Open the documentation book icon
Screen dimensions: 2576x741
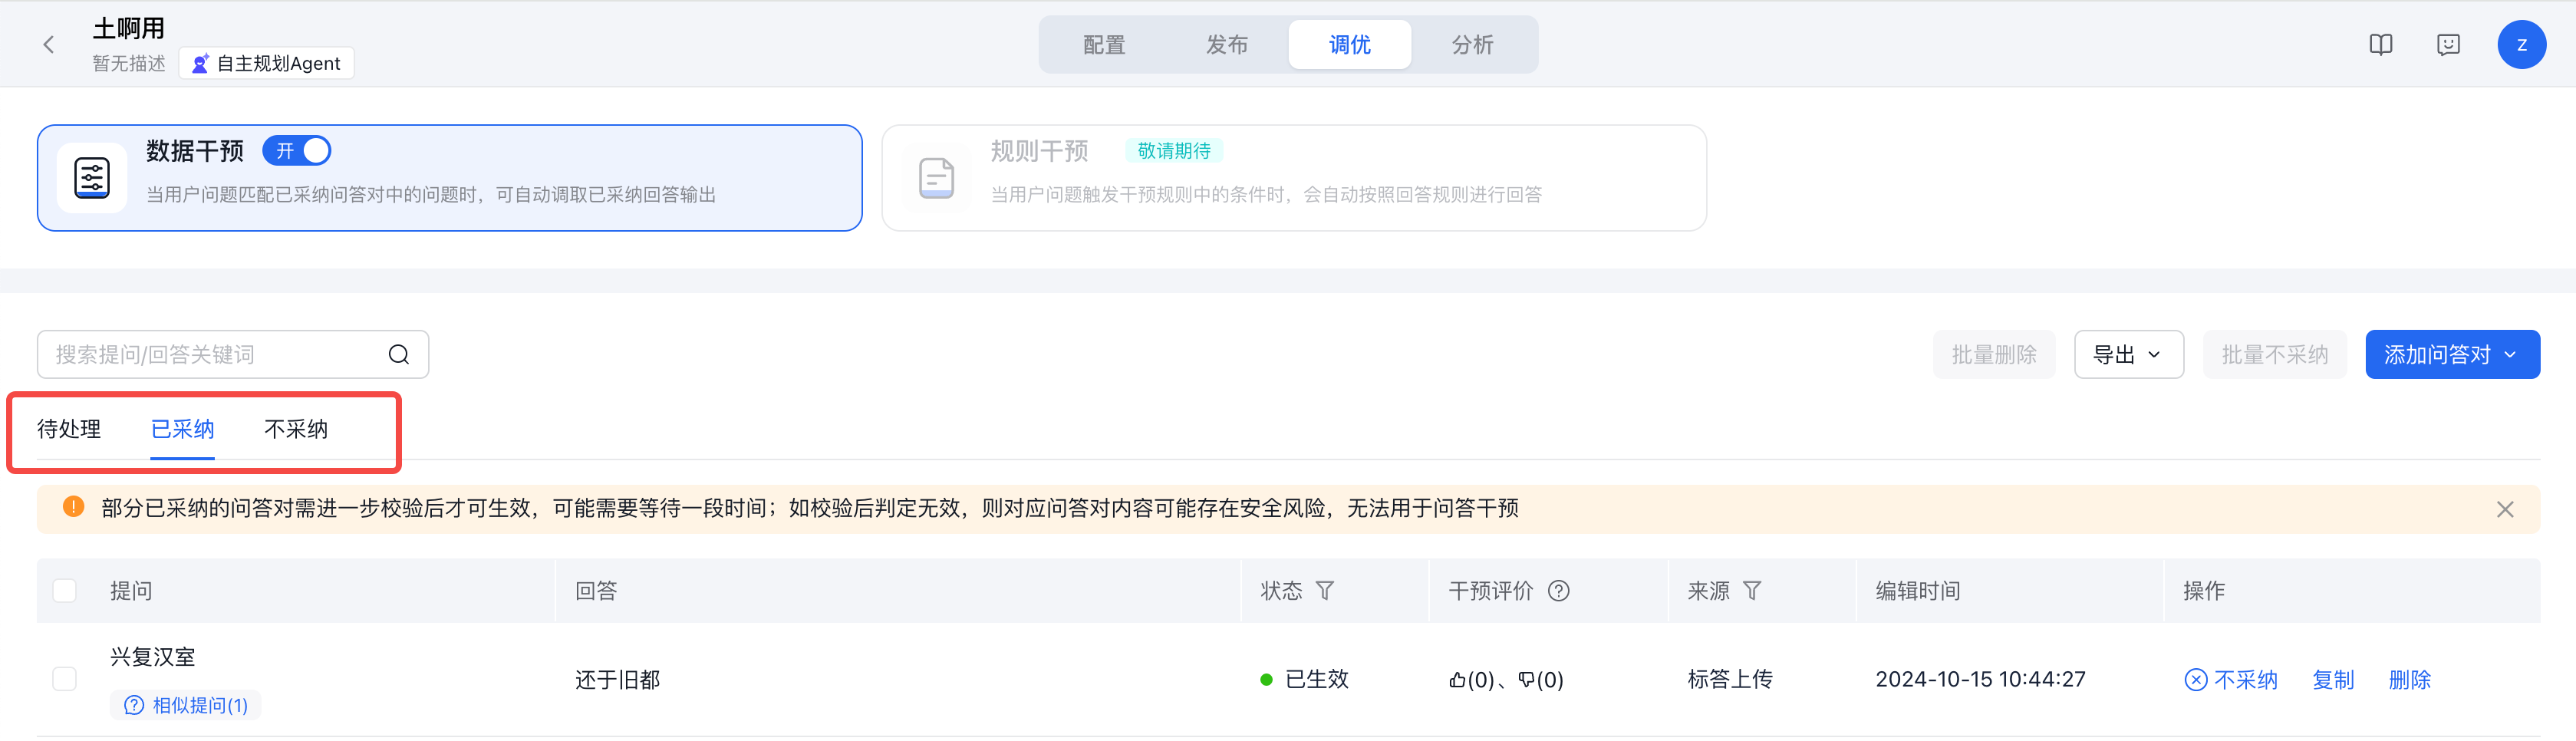[2381, 44]
